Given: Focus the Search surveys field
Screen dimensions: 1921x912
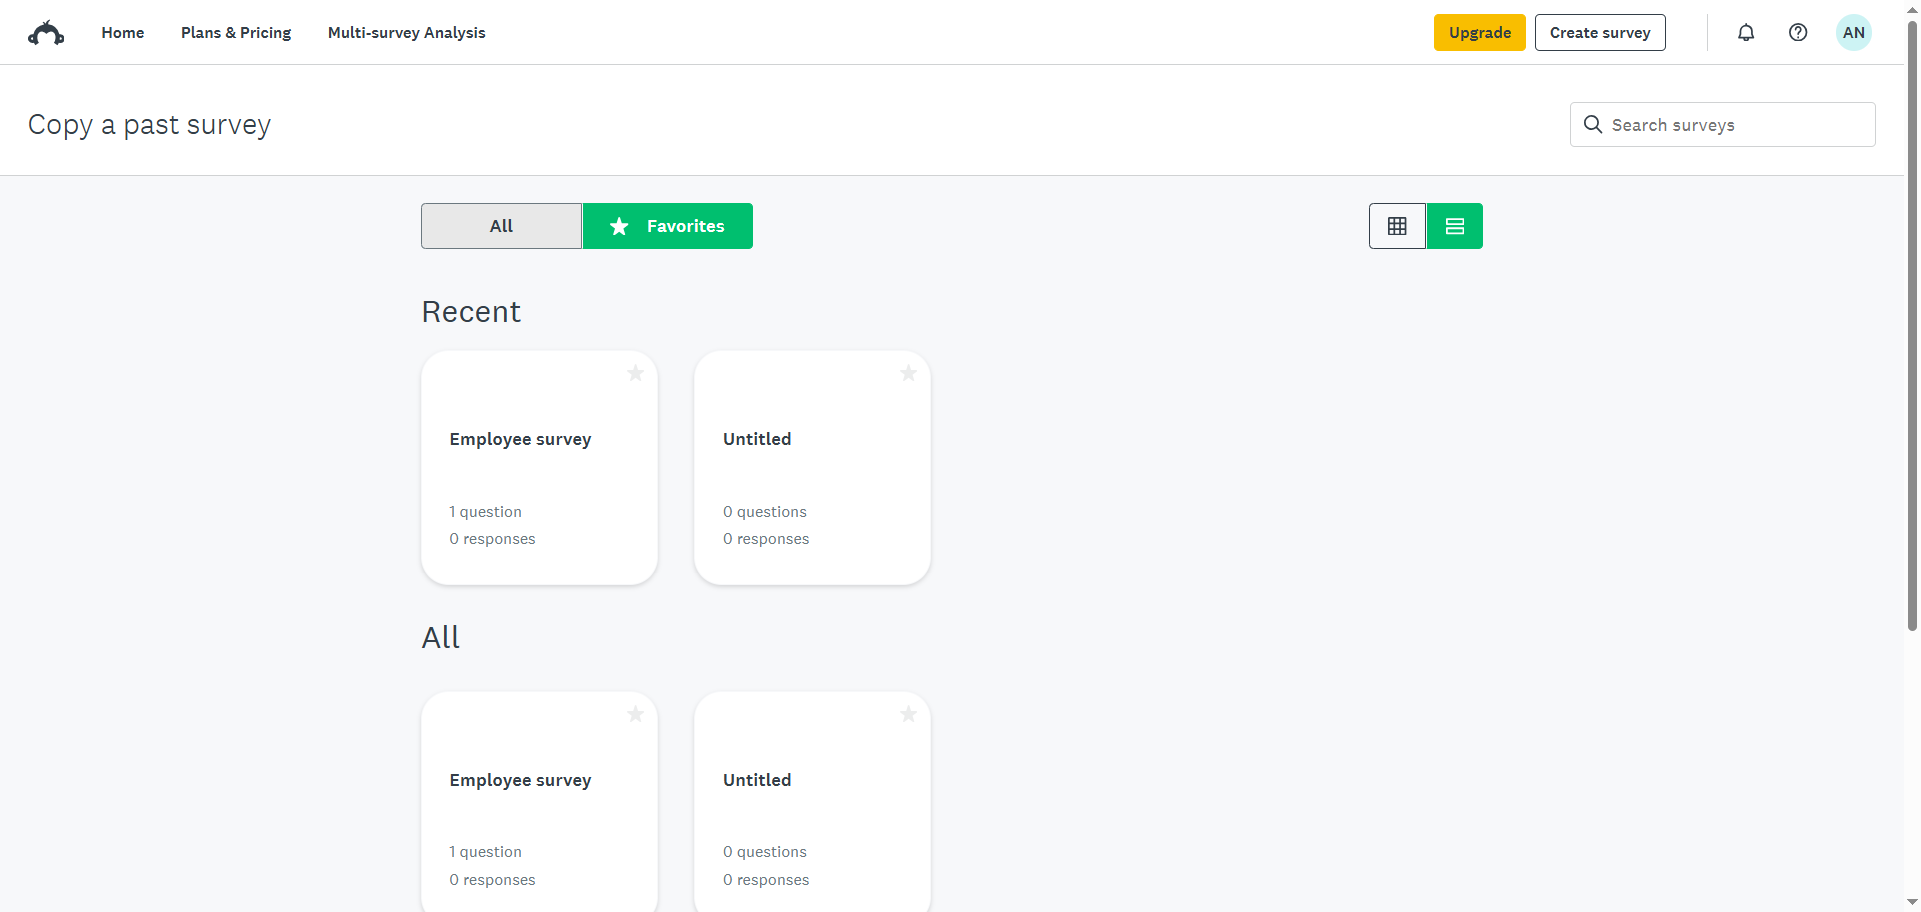Looking at the screenshot, I should (1722, 125).
